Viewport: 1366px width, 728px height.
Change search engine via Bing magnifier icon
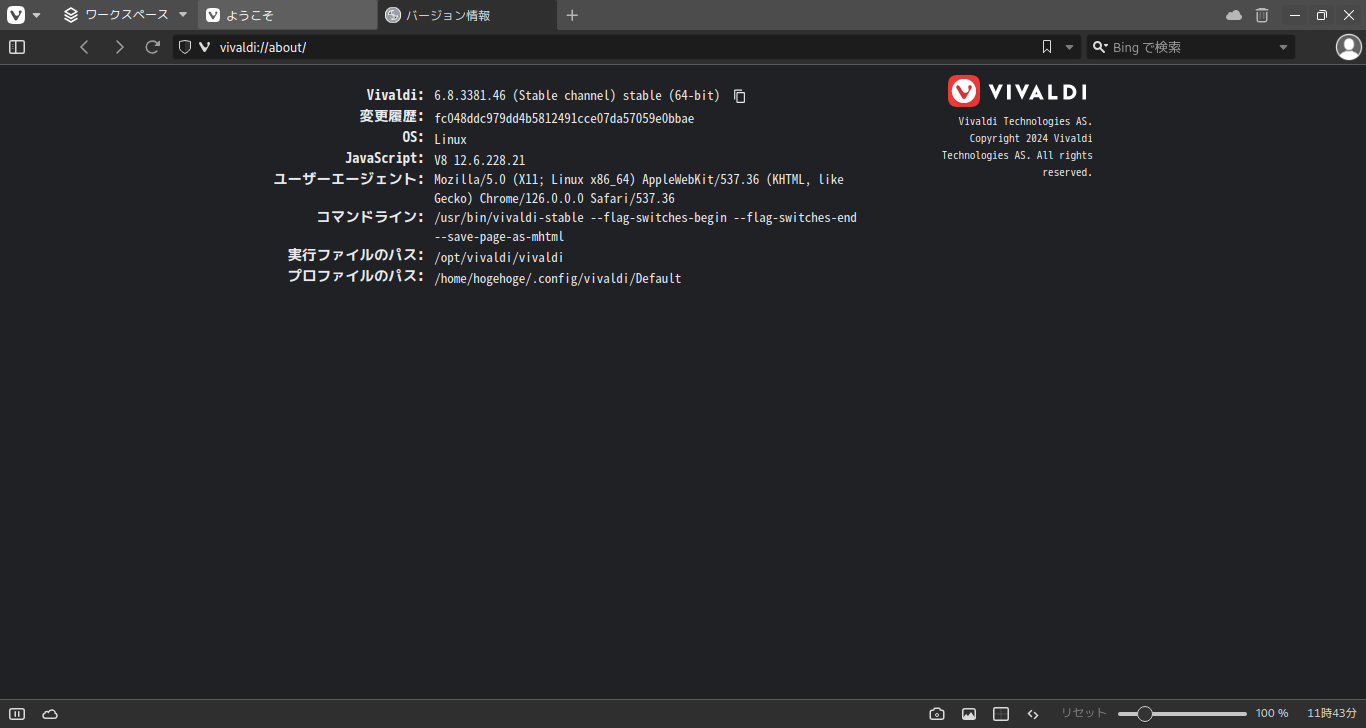click(x=1100, y=47)
